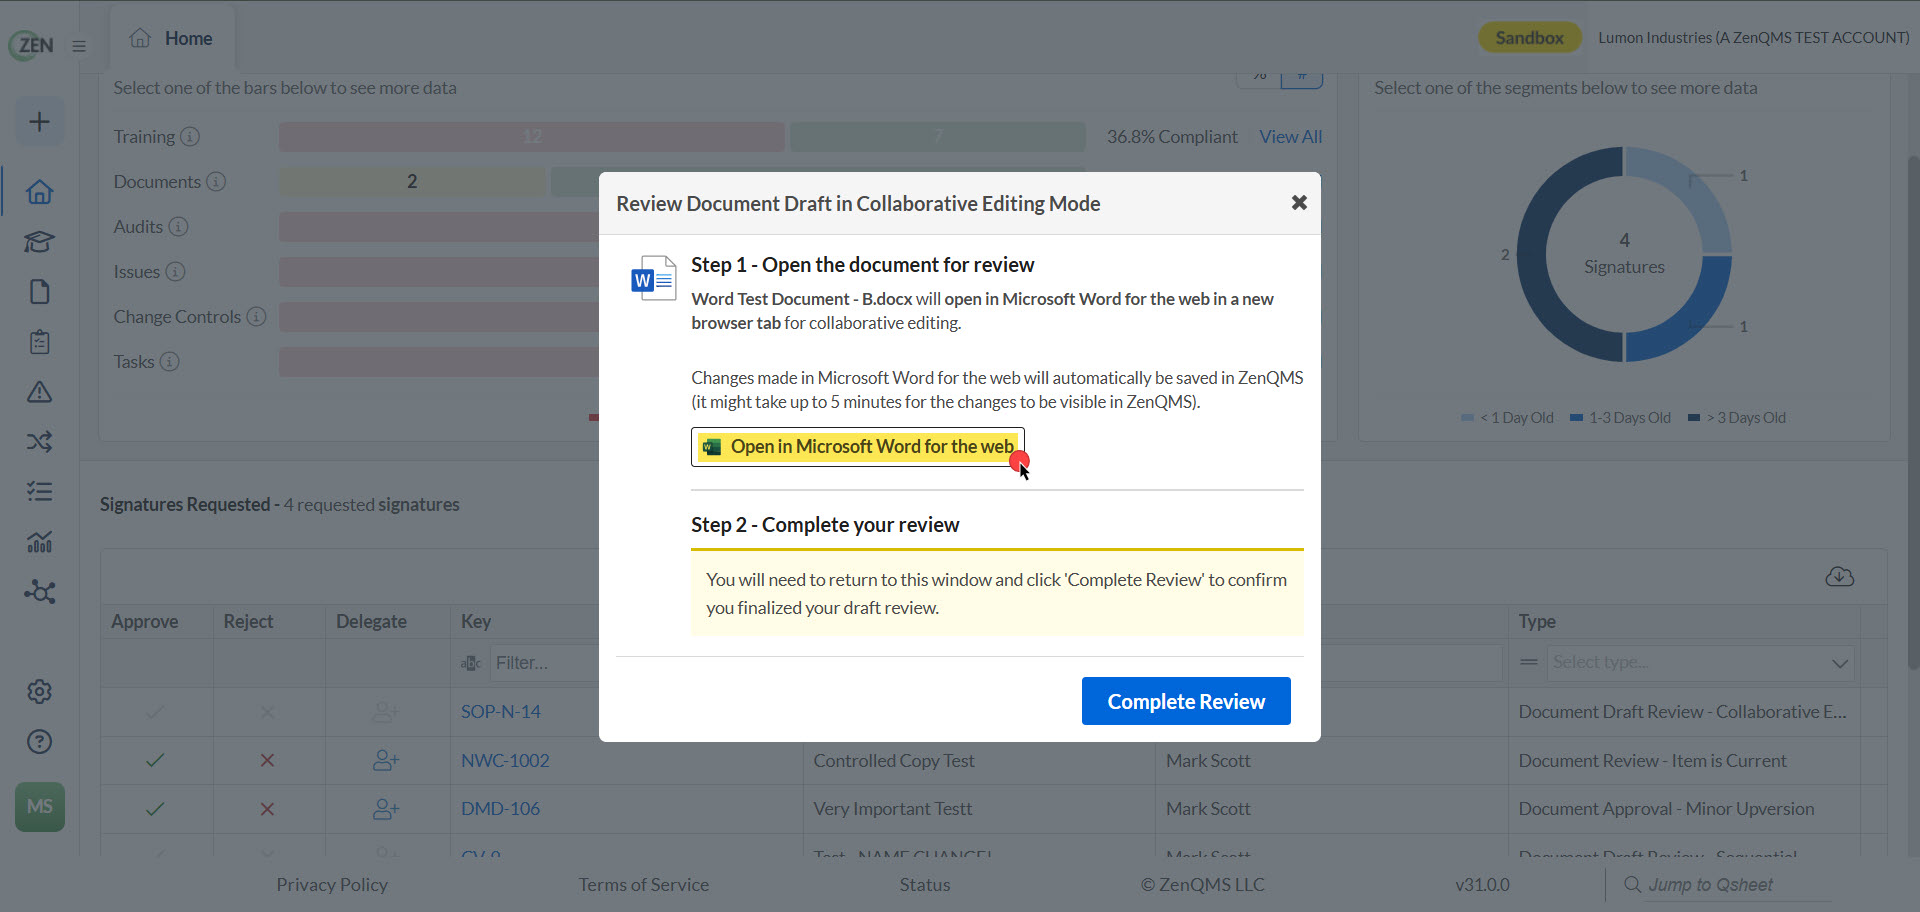
Task: Open the Reports chart sidebar icon
Action: pyautogui.click(x=39, y=541)
